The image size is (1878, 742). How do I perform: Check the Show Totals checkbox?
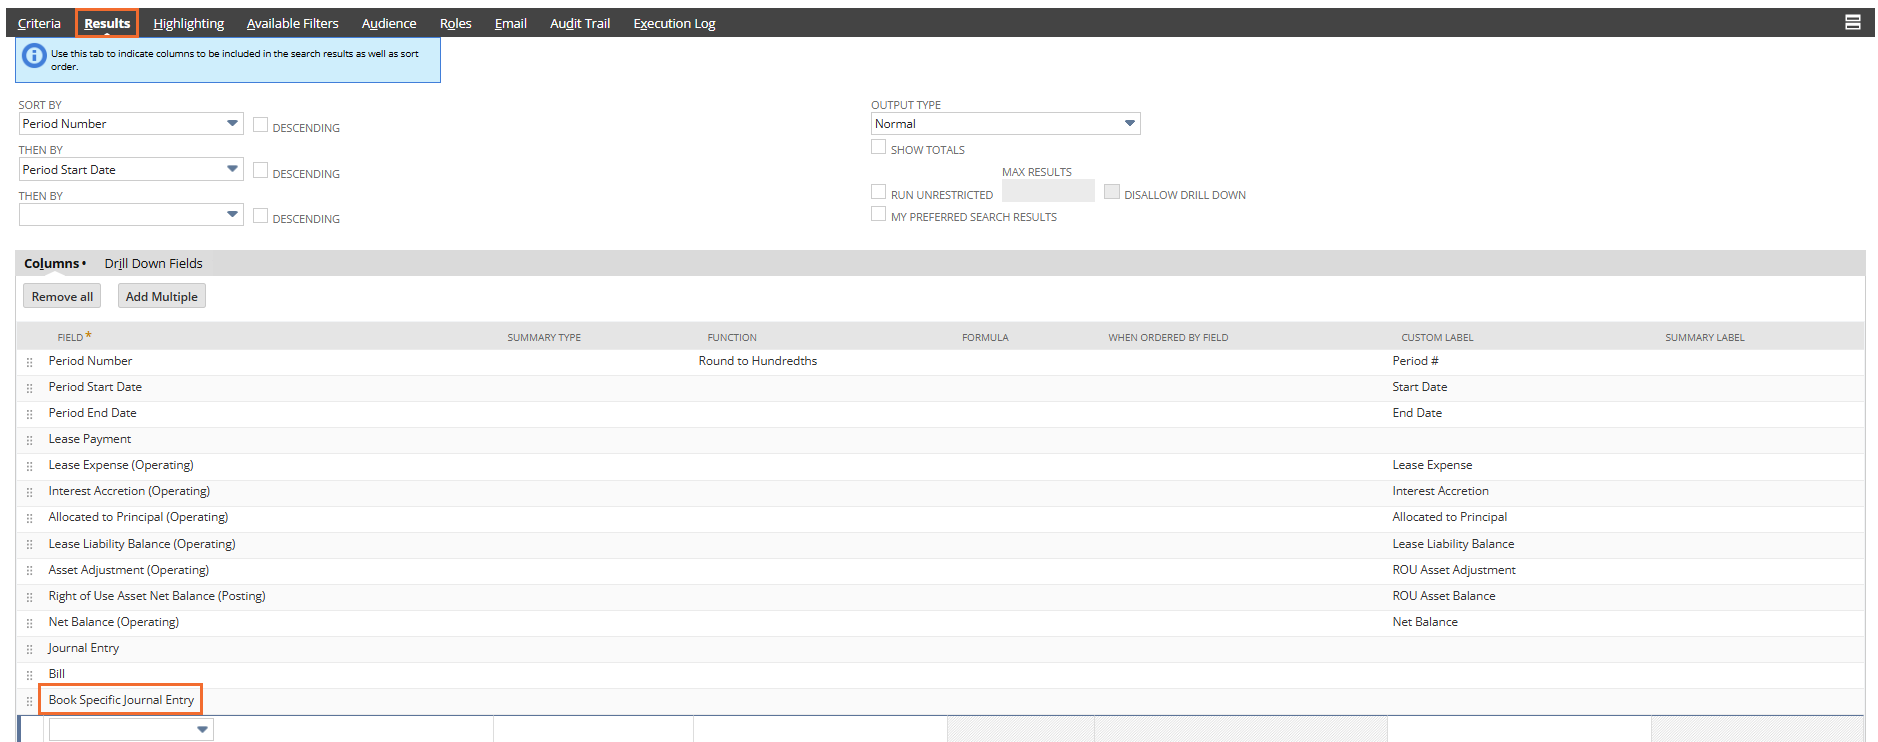(878, 147)
